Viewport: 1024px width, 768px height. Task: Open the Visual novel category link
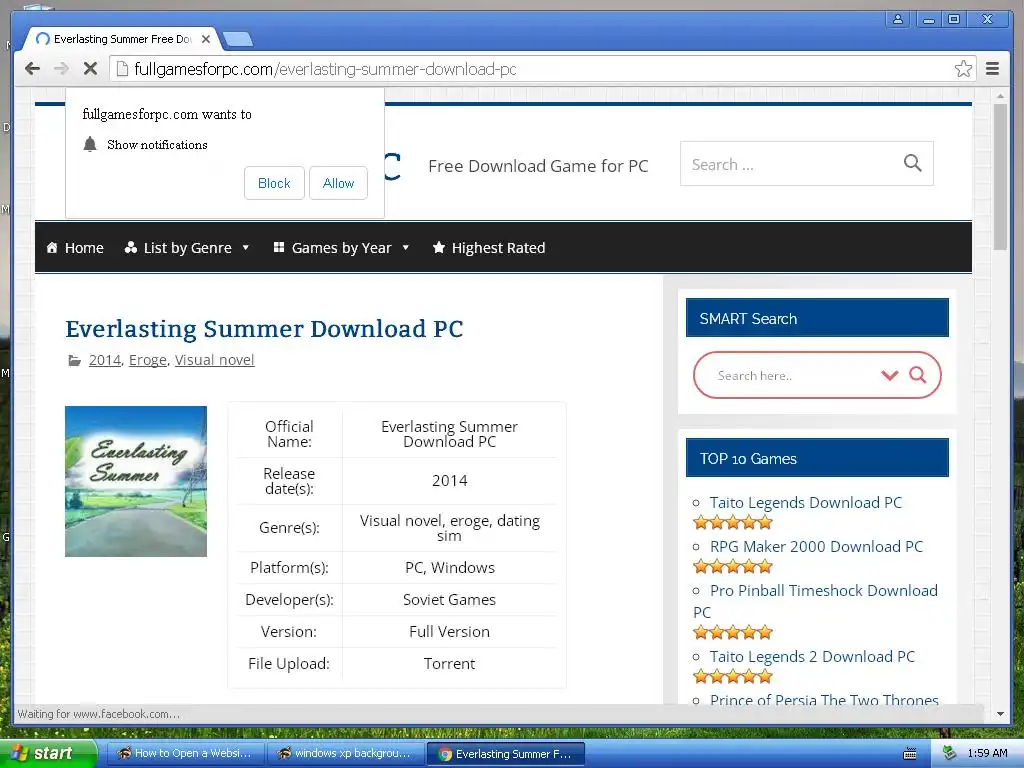tap(214, 360)
